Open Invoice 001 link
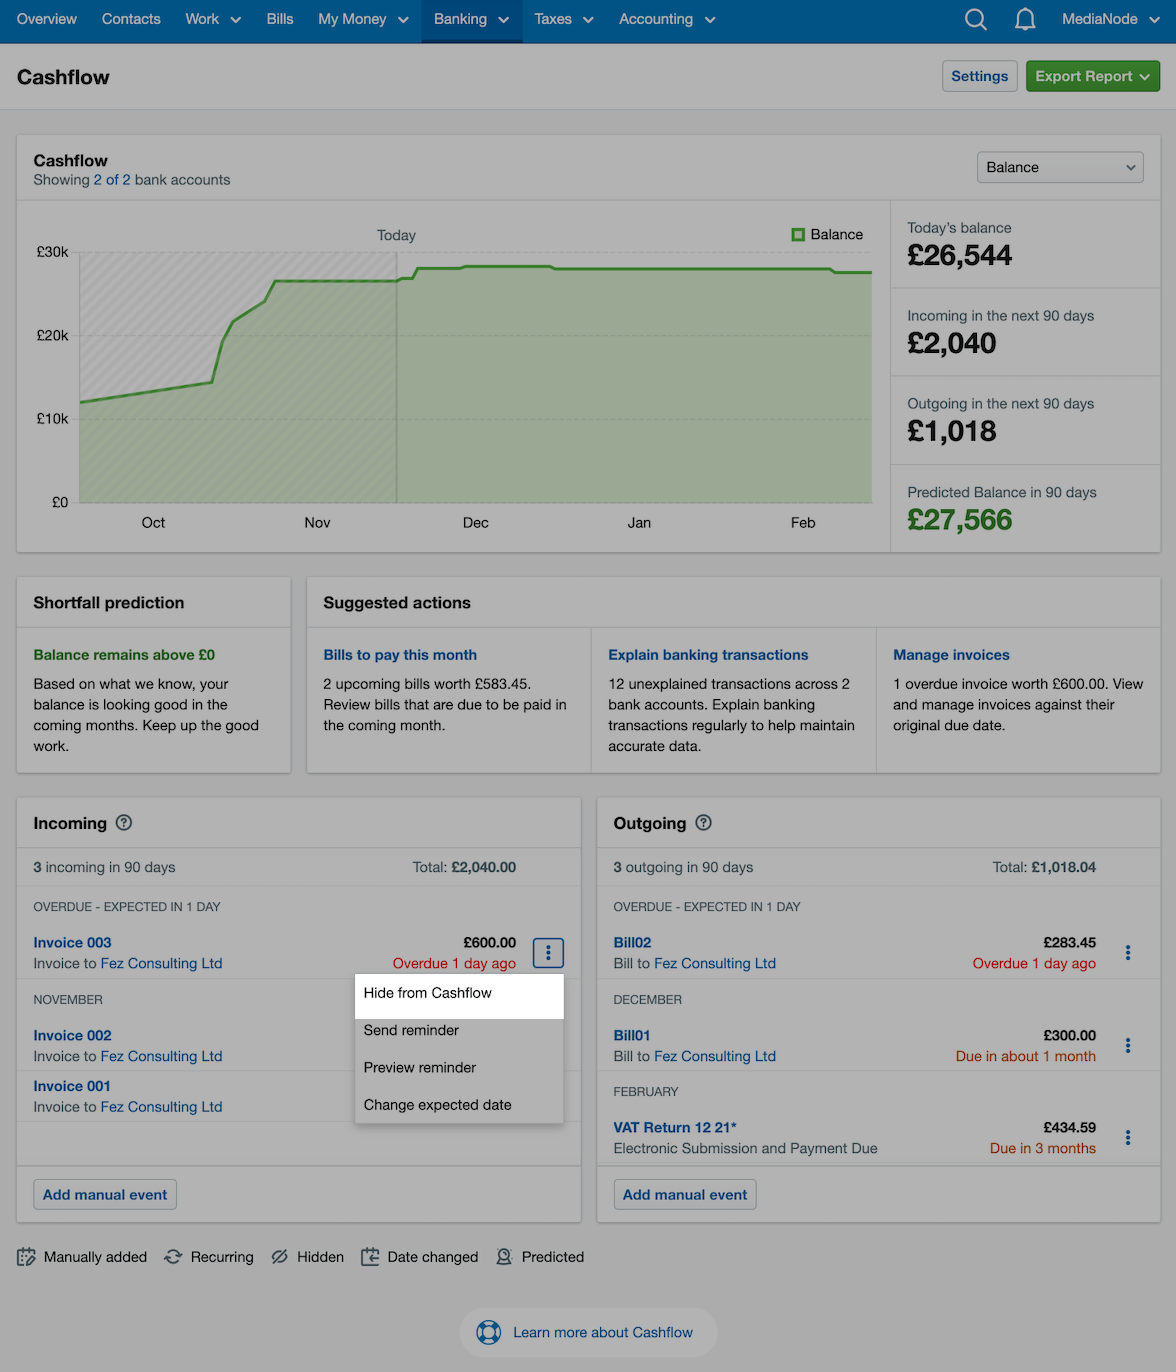Screen dimensions: 1176x1372 72,1086
